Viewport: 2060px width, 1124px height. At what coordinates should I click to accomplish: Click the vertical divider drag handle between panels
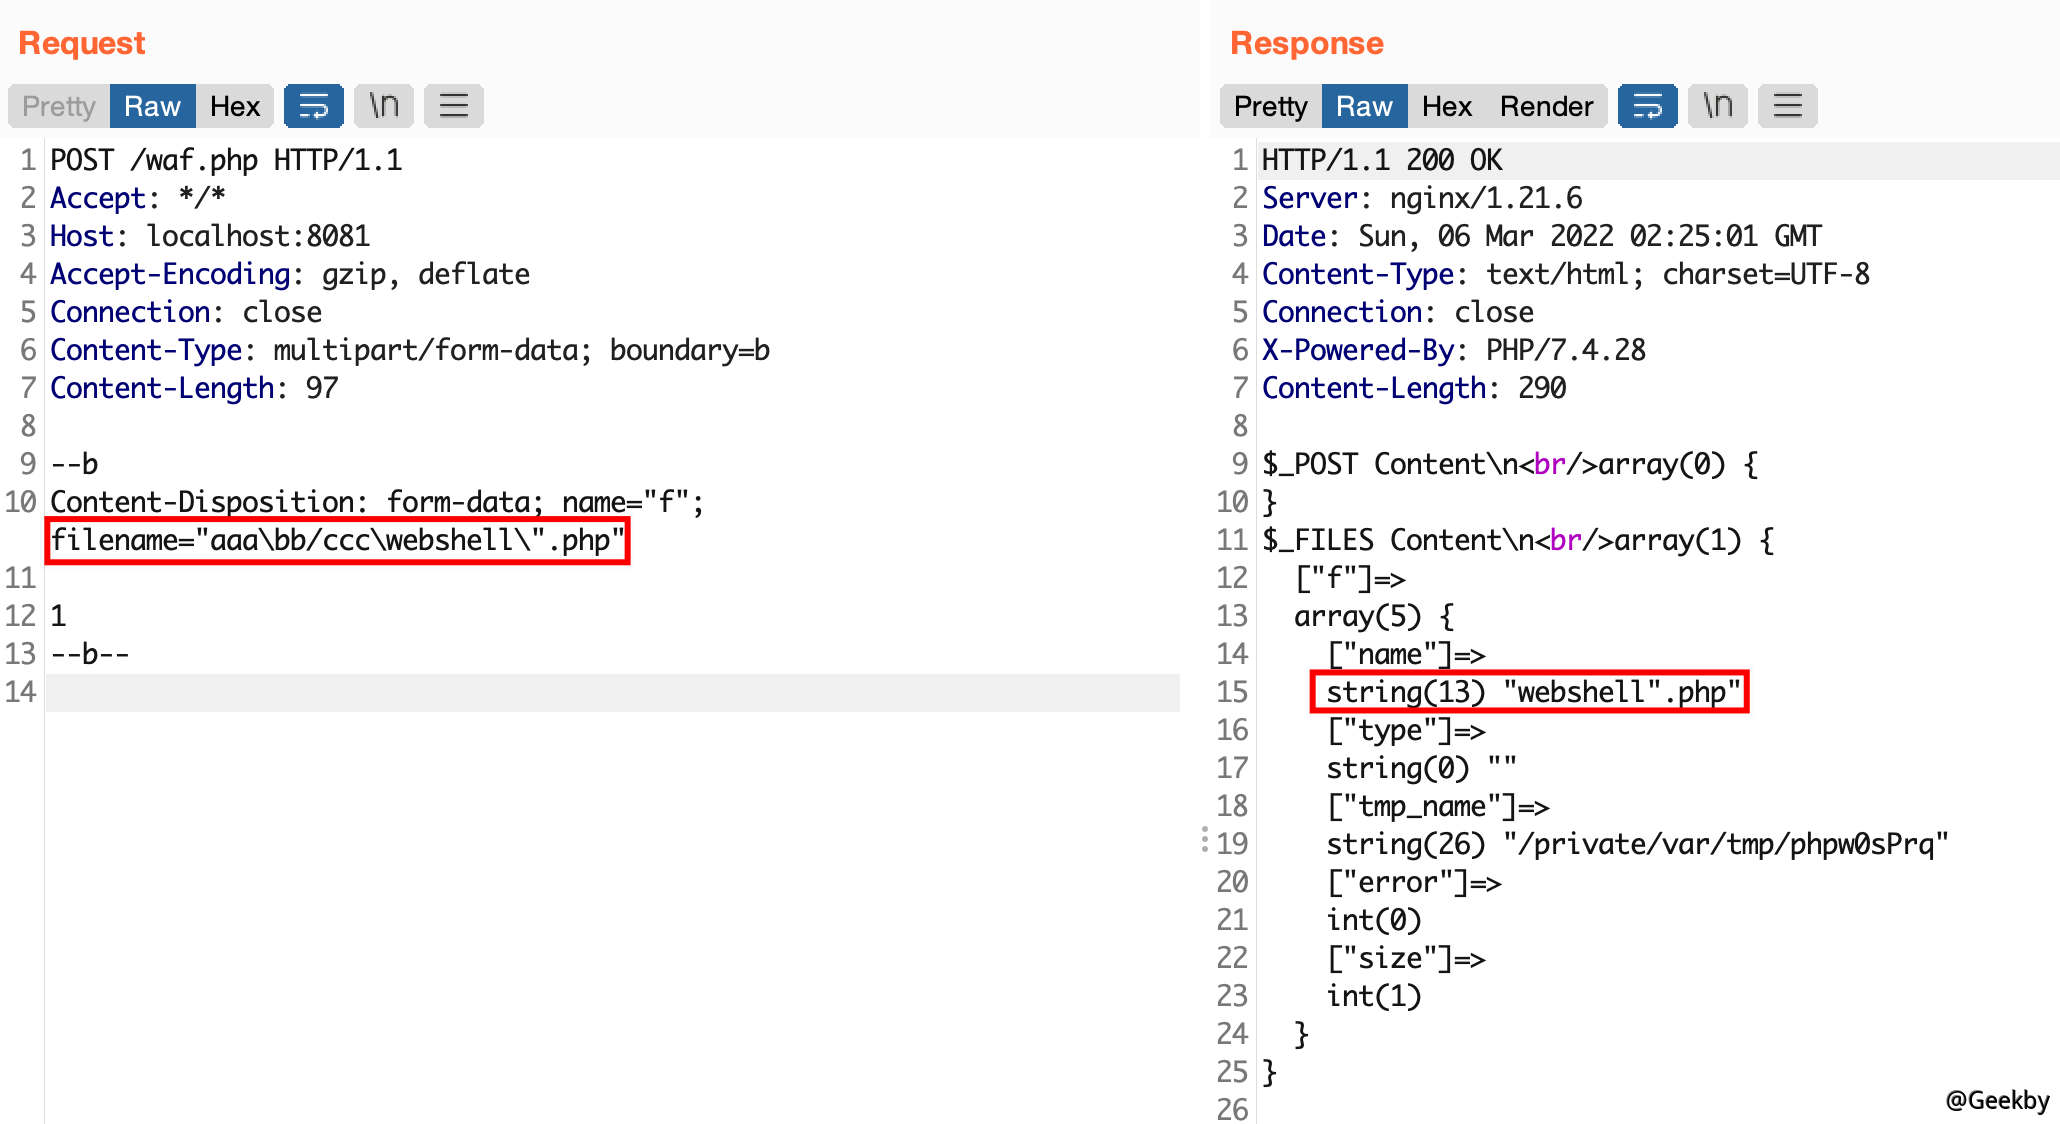pos(1204,839)
